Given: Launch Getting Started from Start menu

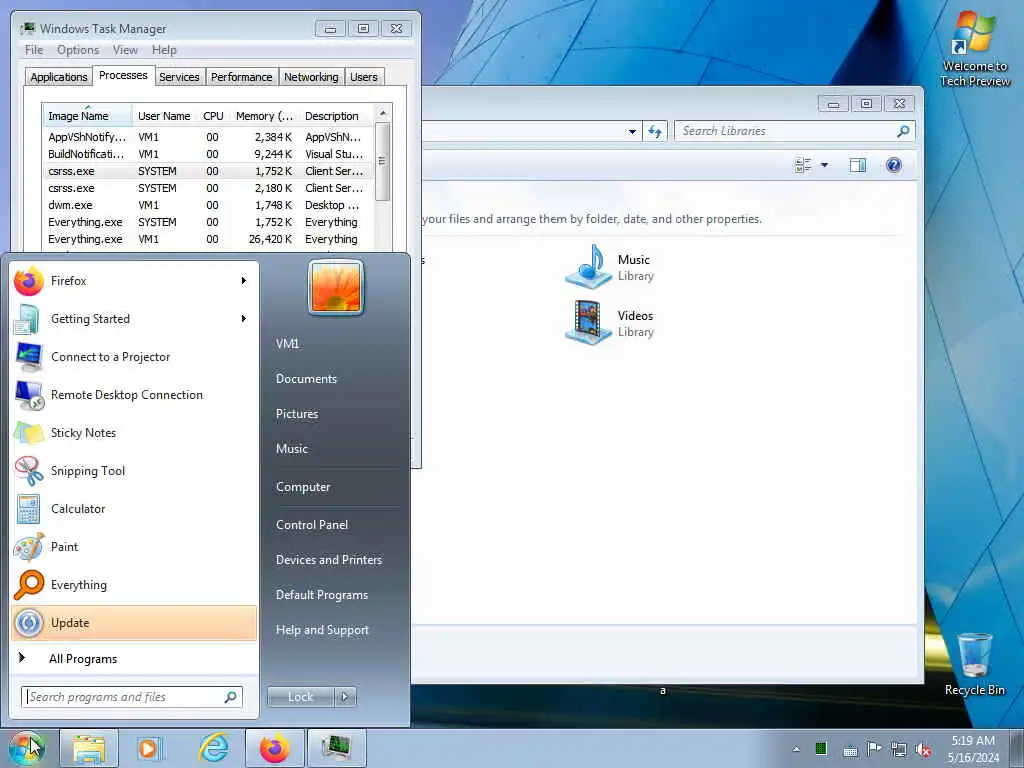Looking at the screenshot, I should click(134, 319).
